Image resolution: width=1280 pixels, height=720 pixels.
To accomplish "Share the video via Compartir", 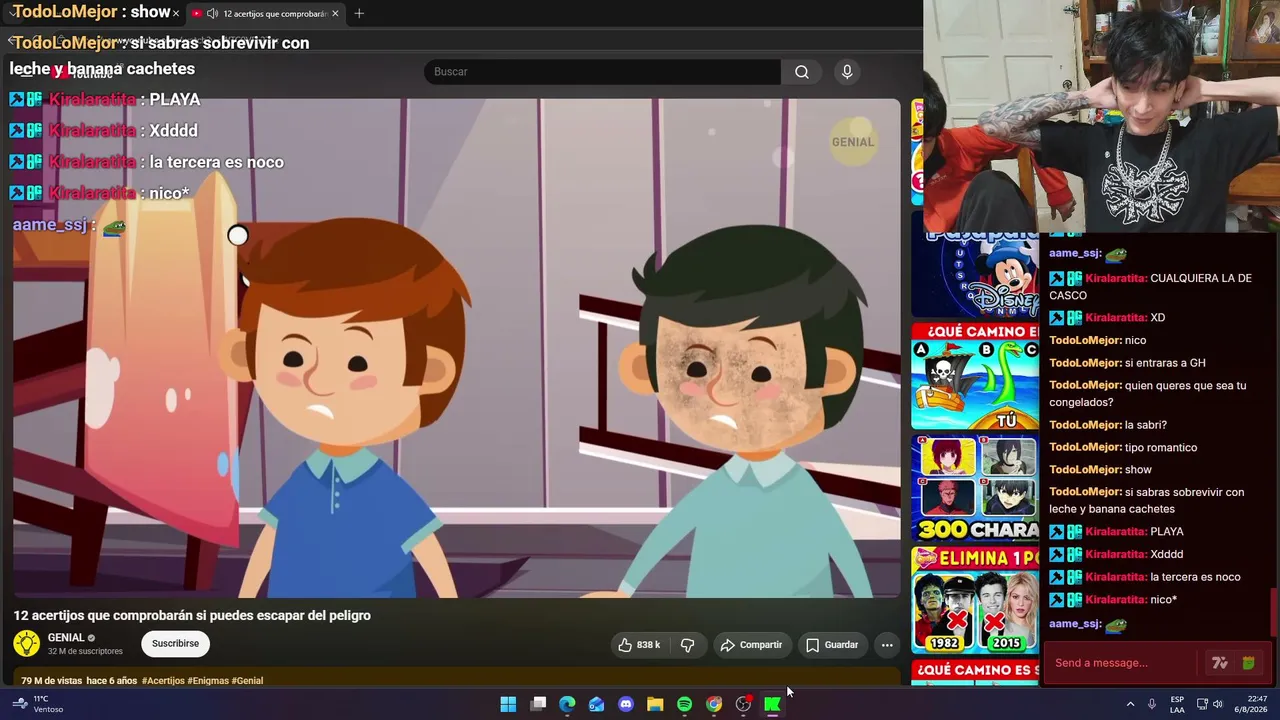I will pos(752,645).
